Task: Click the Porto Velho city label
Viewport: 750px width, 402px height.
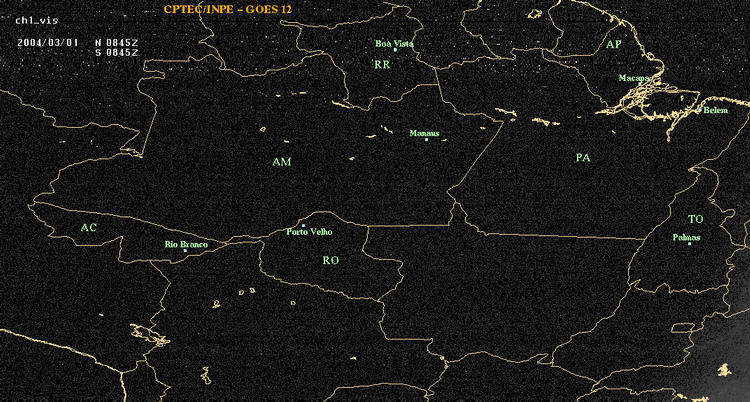Action: pos(309,232)
